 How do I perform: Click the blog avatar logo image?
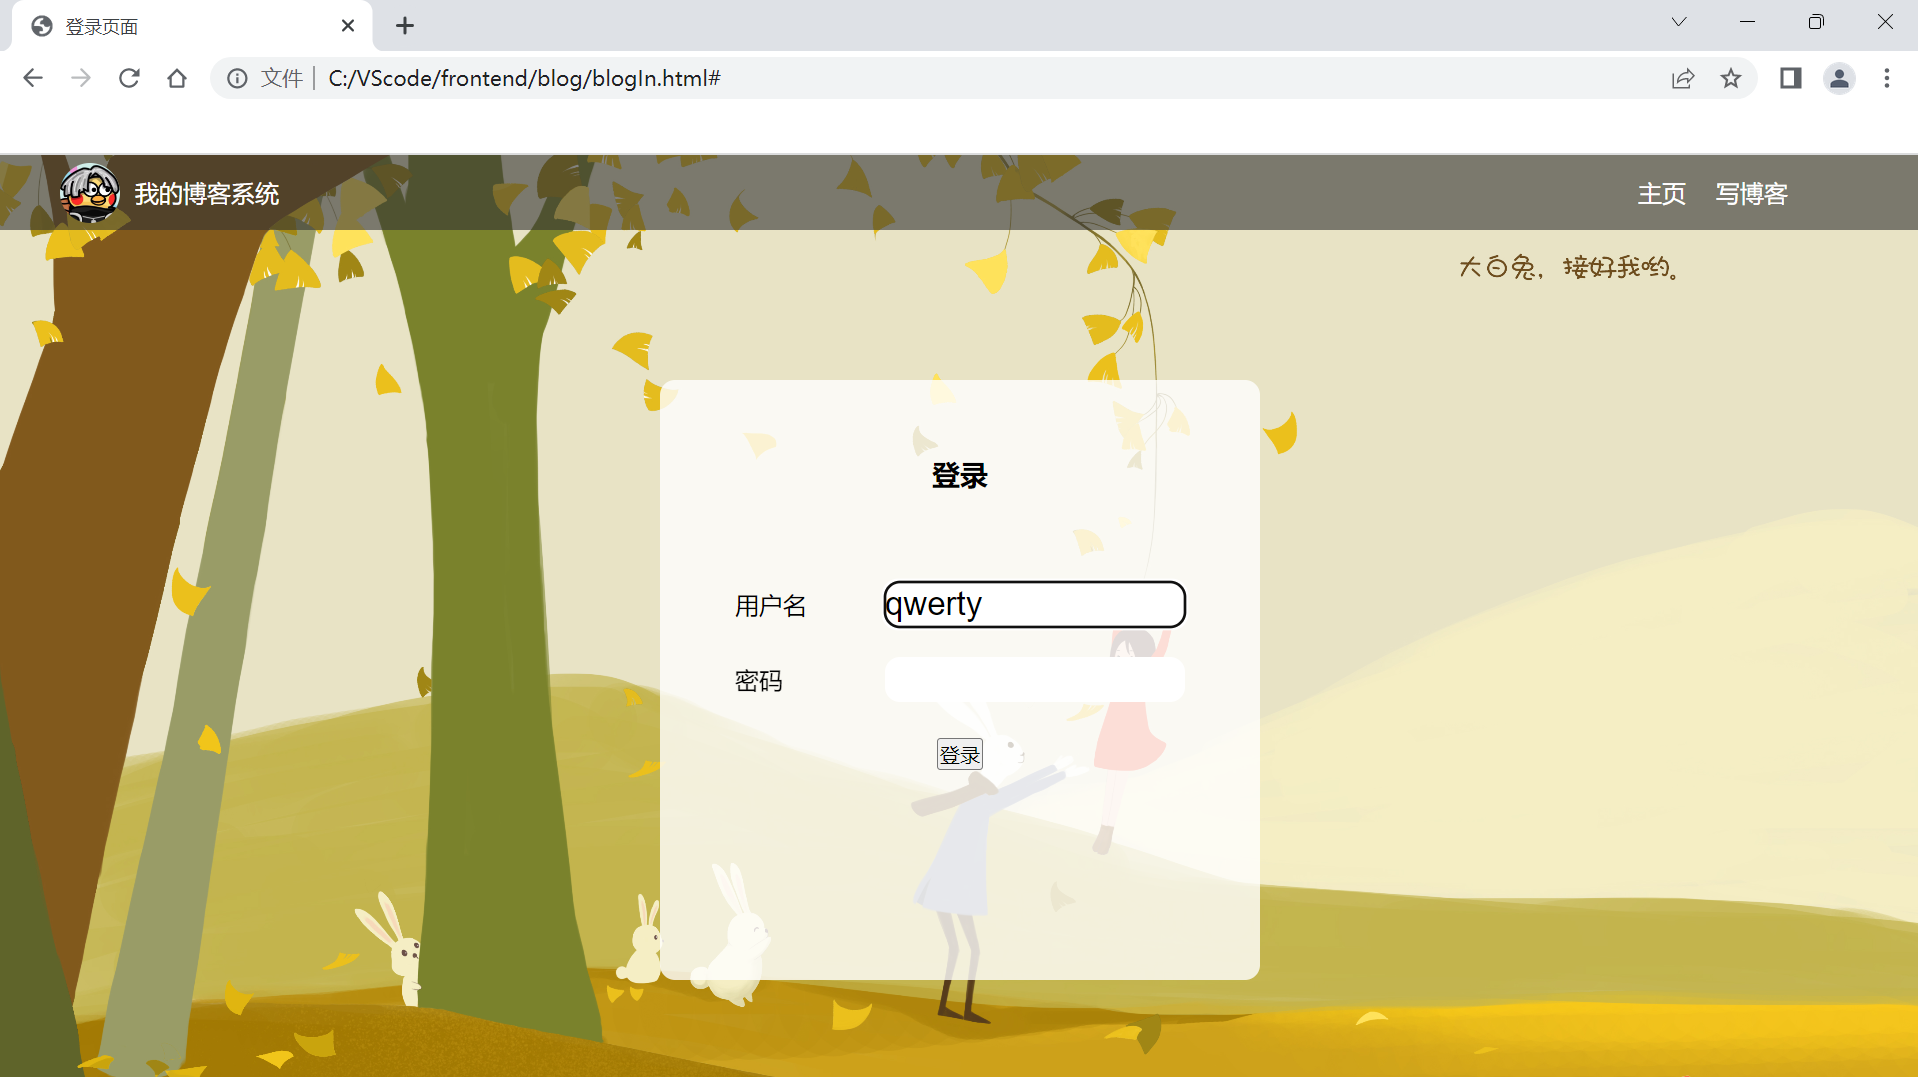click(x=89, y=193)
